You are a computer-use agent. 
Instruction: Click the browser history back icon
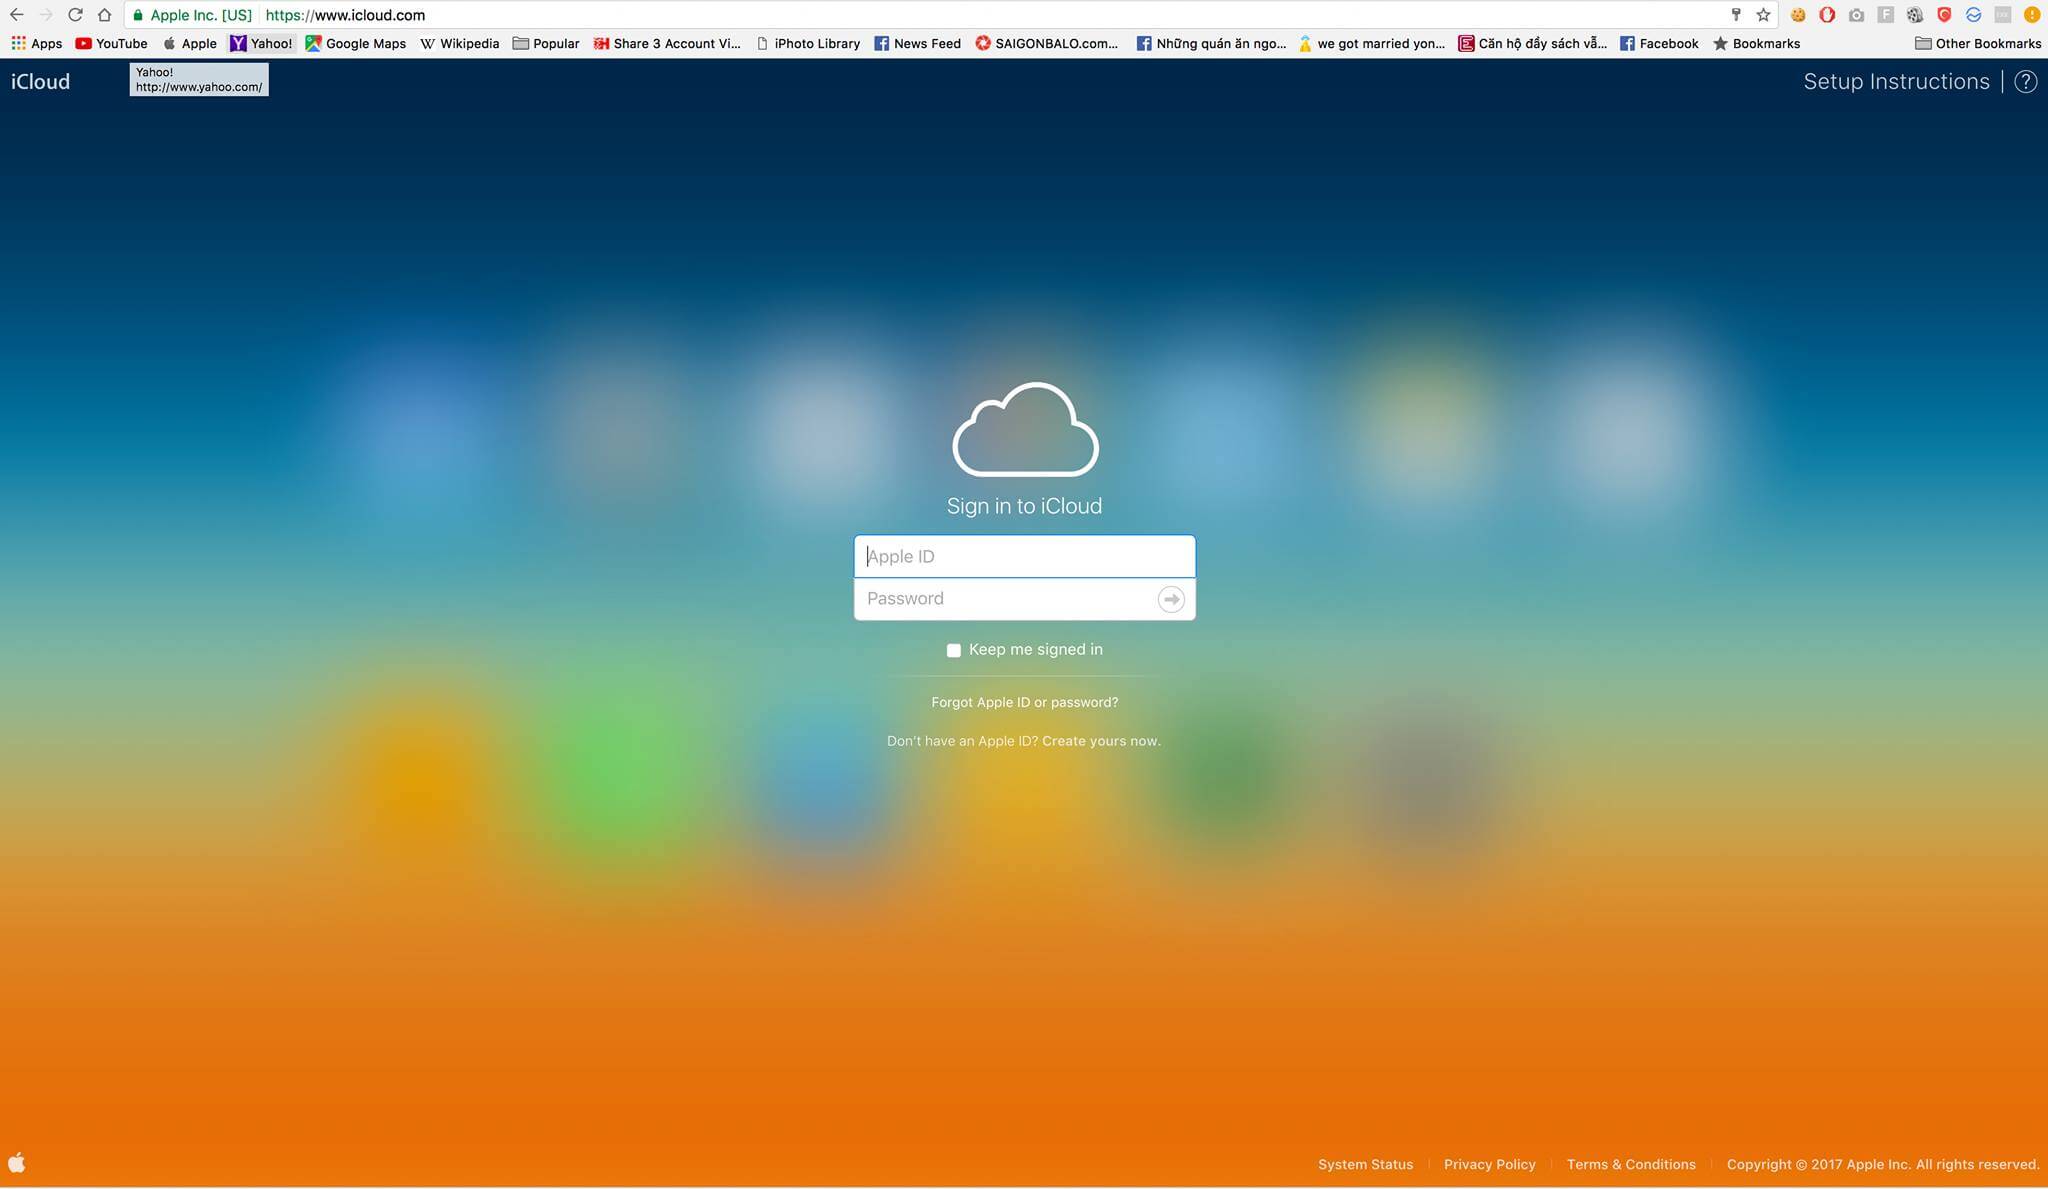pyautogui.click(x=14, y=14)
